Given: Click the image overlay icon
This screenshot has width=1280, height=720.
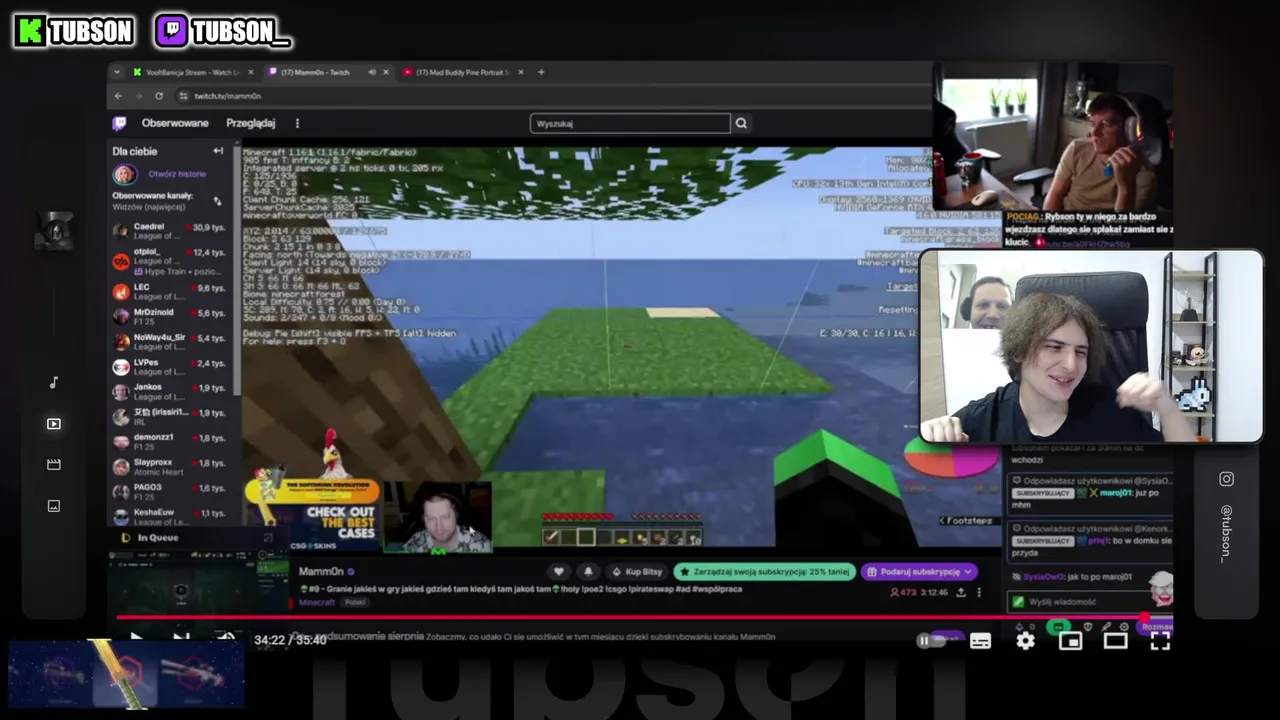Looking at the screenshot, I should click(x=54, y=506).
